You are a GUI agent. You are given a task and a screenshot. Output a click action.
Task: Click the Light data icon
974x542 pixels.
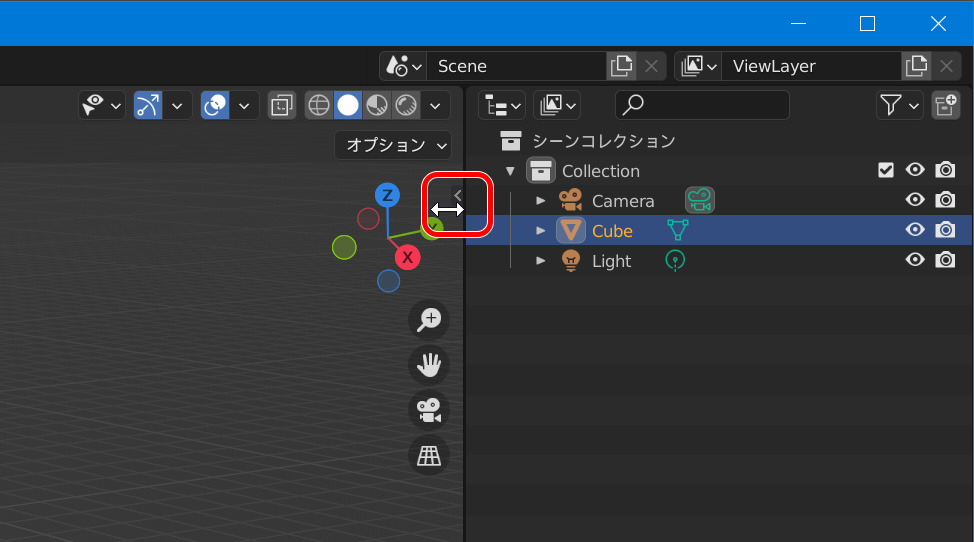pos(675,260)
